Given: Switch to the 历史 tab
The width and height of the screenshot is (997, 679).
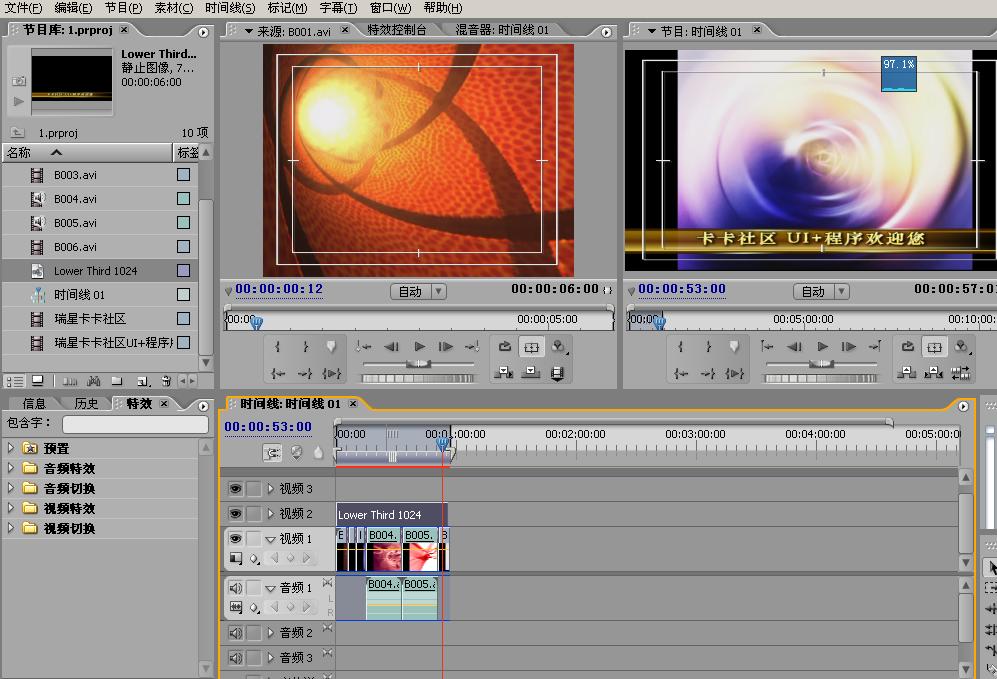Looking at the screenshot, I should (86, 404).
